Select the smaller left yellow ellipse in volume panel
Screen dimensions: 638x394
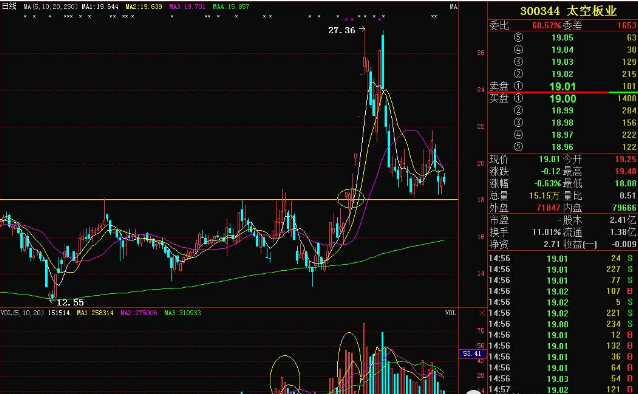point(285,374)
